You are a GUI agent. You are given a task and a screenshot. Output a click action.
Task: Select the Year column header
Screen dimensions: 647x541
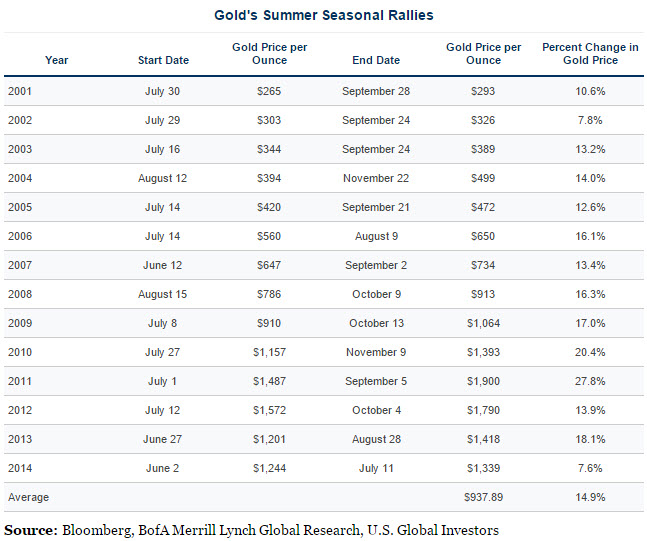[57, 60]
